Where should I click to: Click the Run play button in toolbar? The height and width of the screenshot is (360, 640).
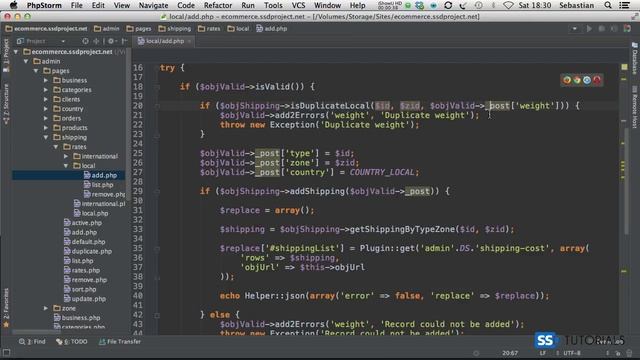click(x=589, y=29)
